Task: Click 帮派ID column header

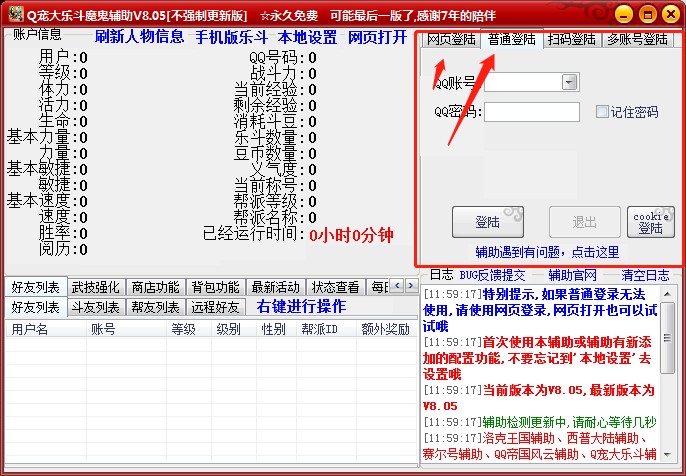Action: pos(326,329)
